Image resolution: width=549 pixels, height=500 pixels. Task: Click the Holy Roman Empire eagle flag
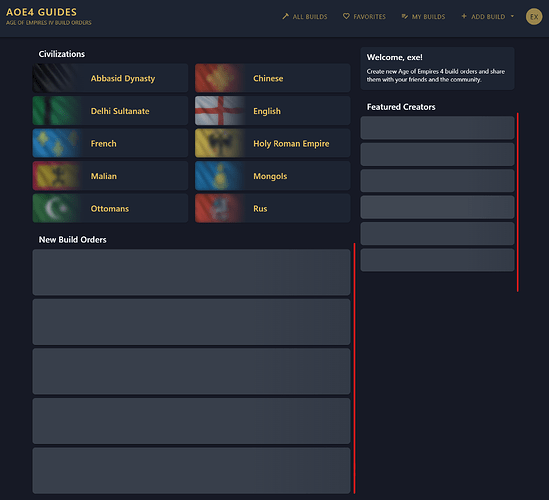(220, 143)
